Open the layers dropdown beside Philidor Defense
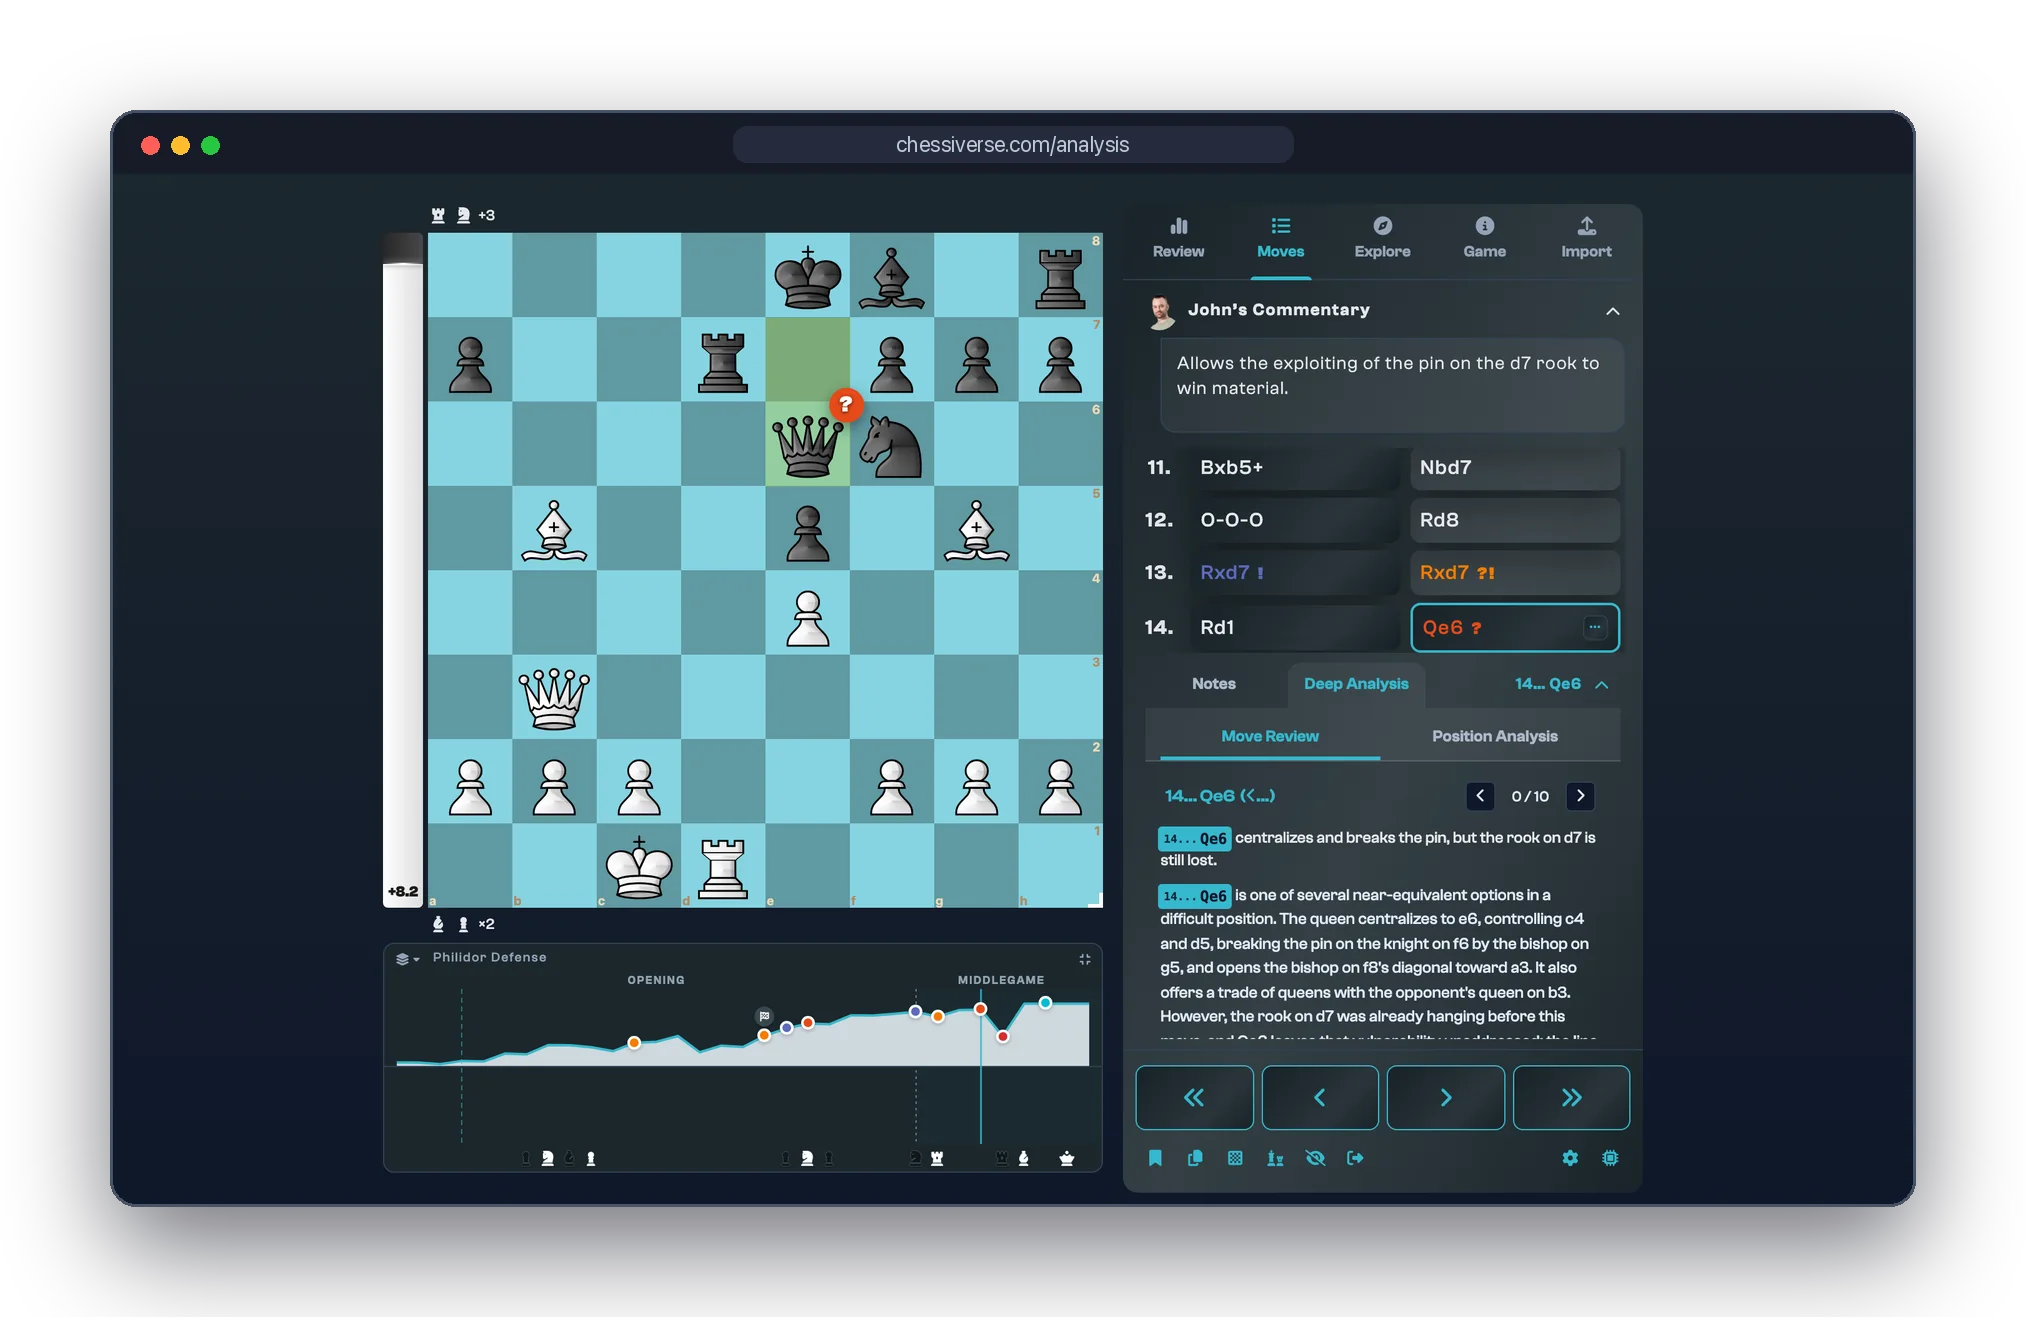2026x1317 pixels. [406, 958]
